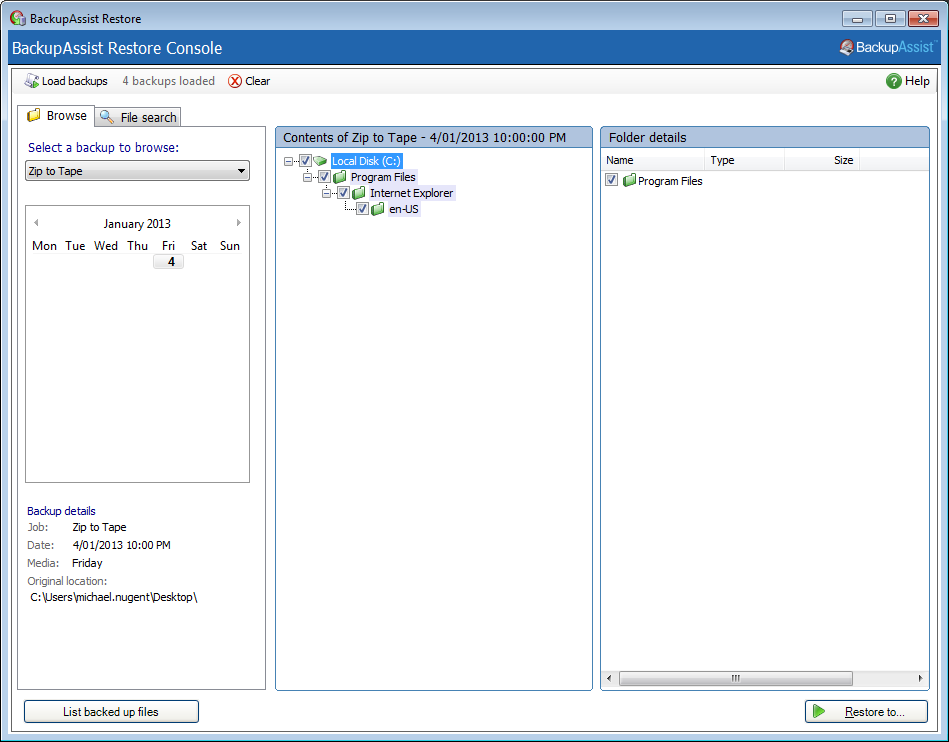Click the Media value Friday
Screen dimensions: 949x742
coord(87,563)
